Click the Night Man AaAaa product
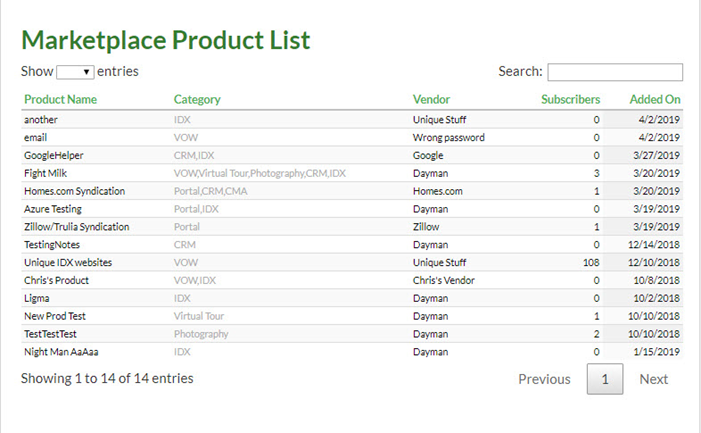The width and height of the screenshot is (701, 433). [x=61, y=352]
